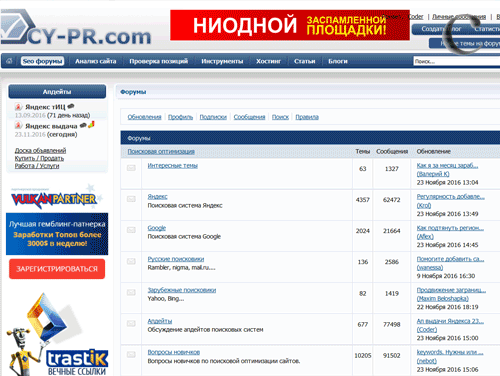Open the Правила link

point(307,117)
